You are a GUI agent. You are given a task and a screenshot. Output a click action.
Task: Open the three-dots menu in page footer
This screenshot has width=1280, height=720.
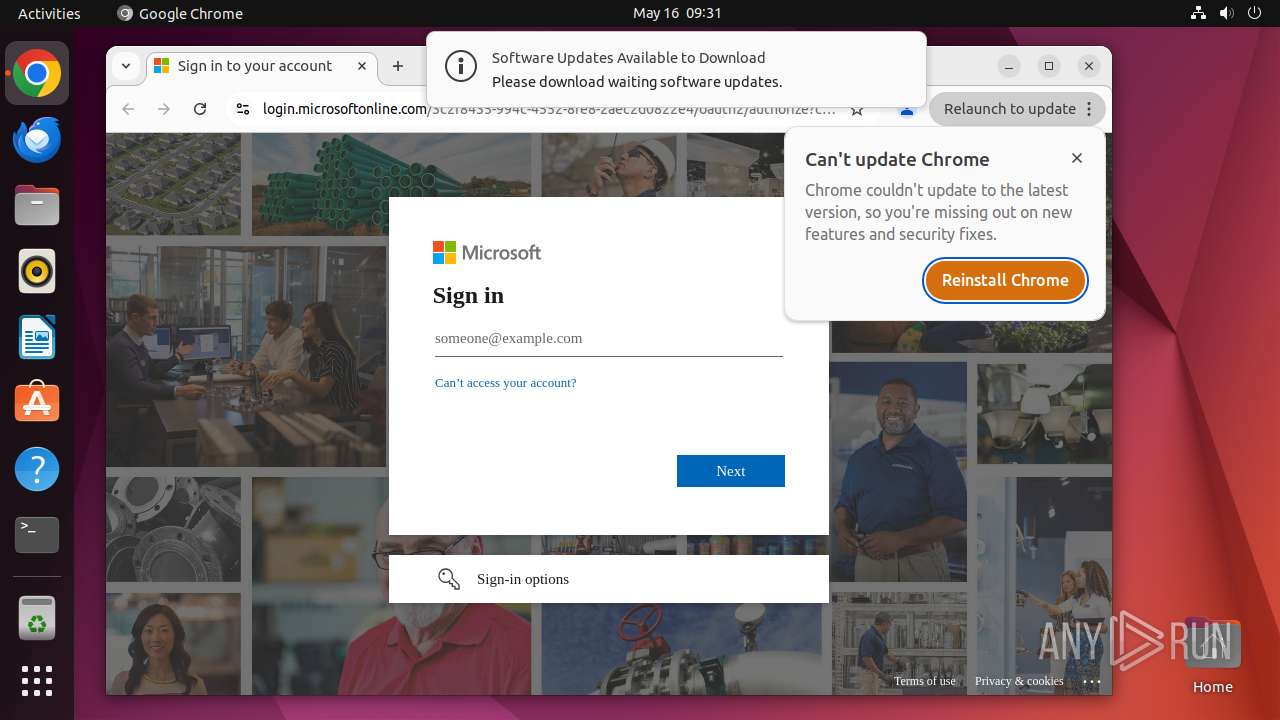coord(1092,681)
